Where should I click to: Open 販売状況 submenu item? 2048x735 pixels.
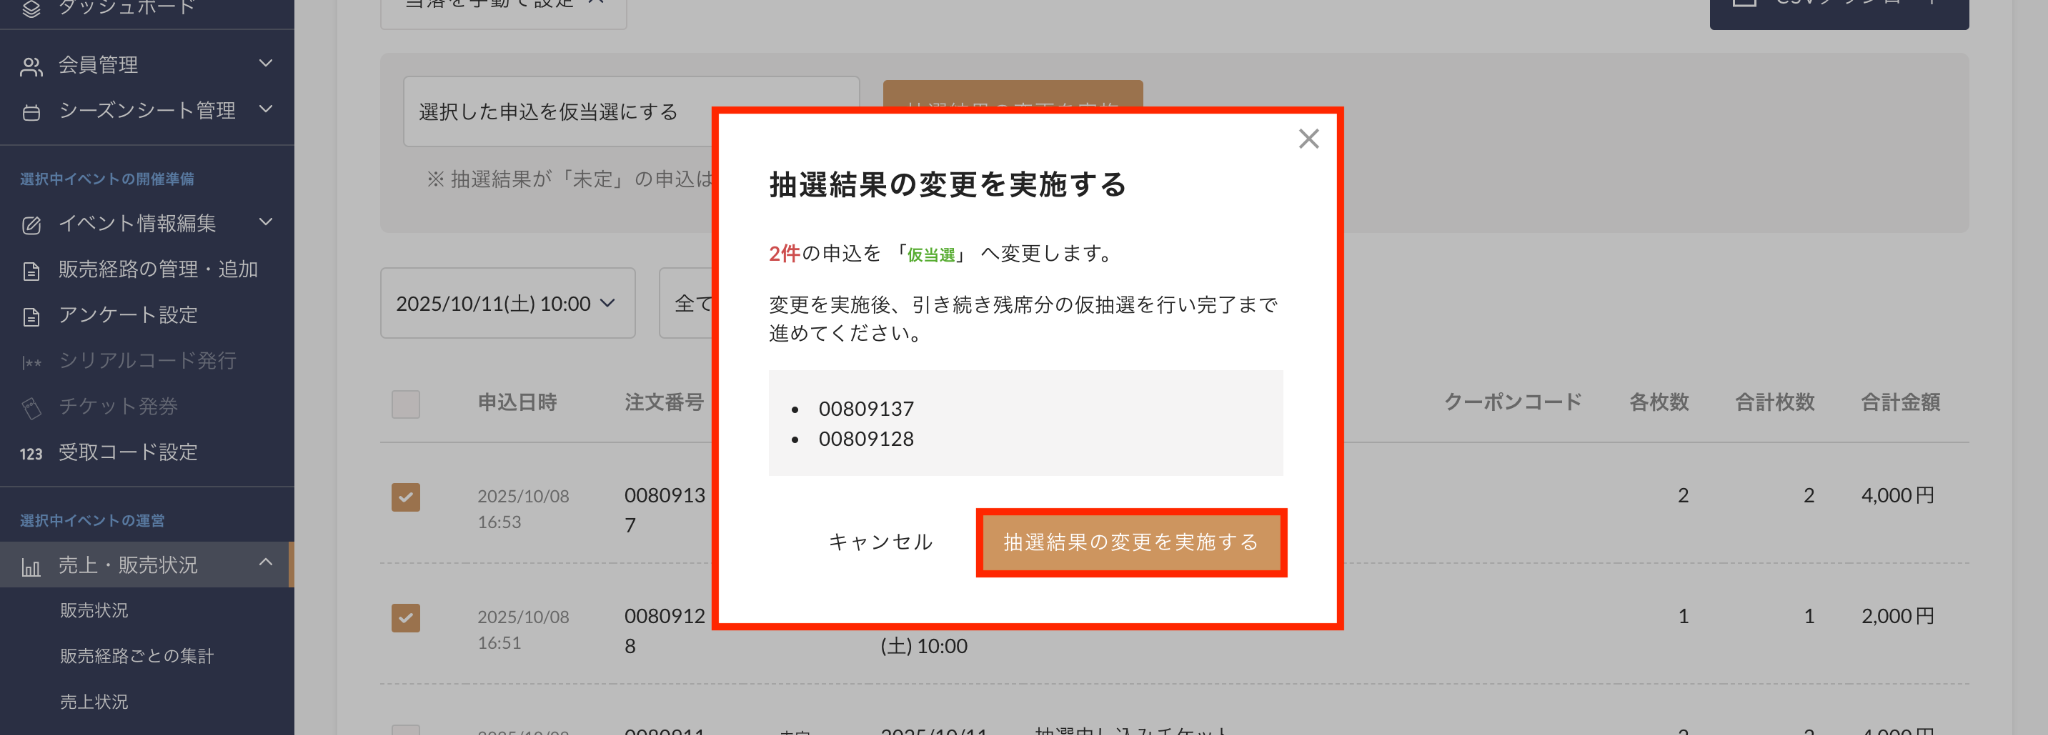click(x=94, y=610)
